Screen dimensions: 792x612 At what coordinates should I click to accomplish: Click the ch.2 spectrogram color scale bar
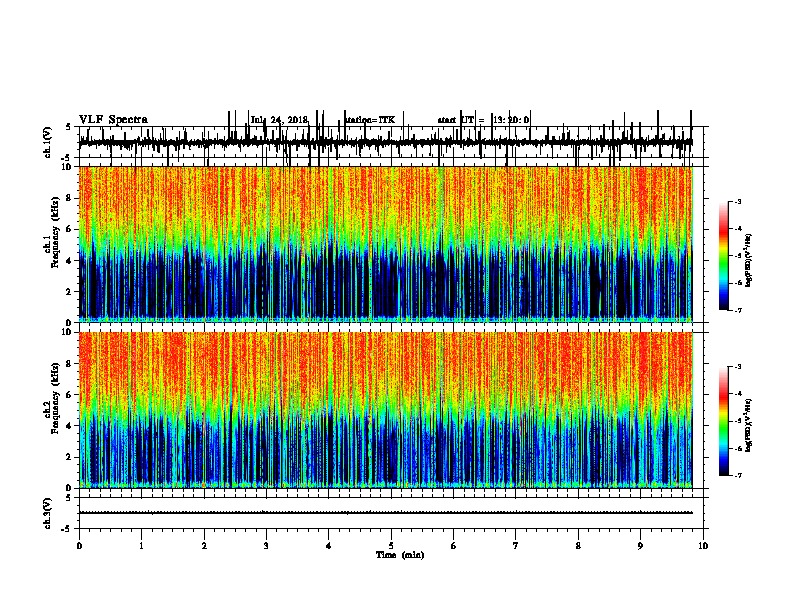pos(724,421)
